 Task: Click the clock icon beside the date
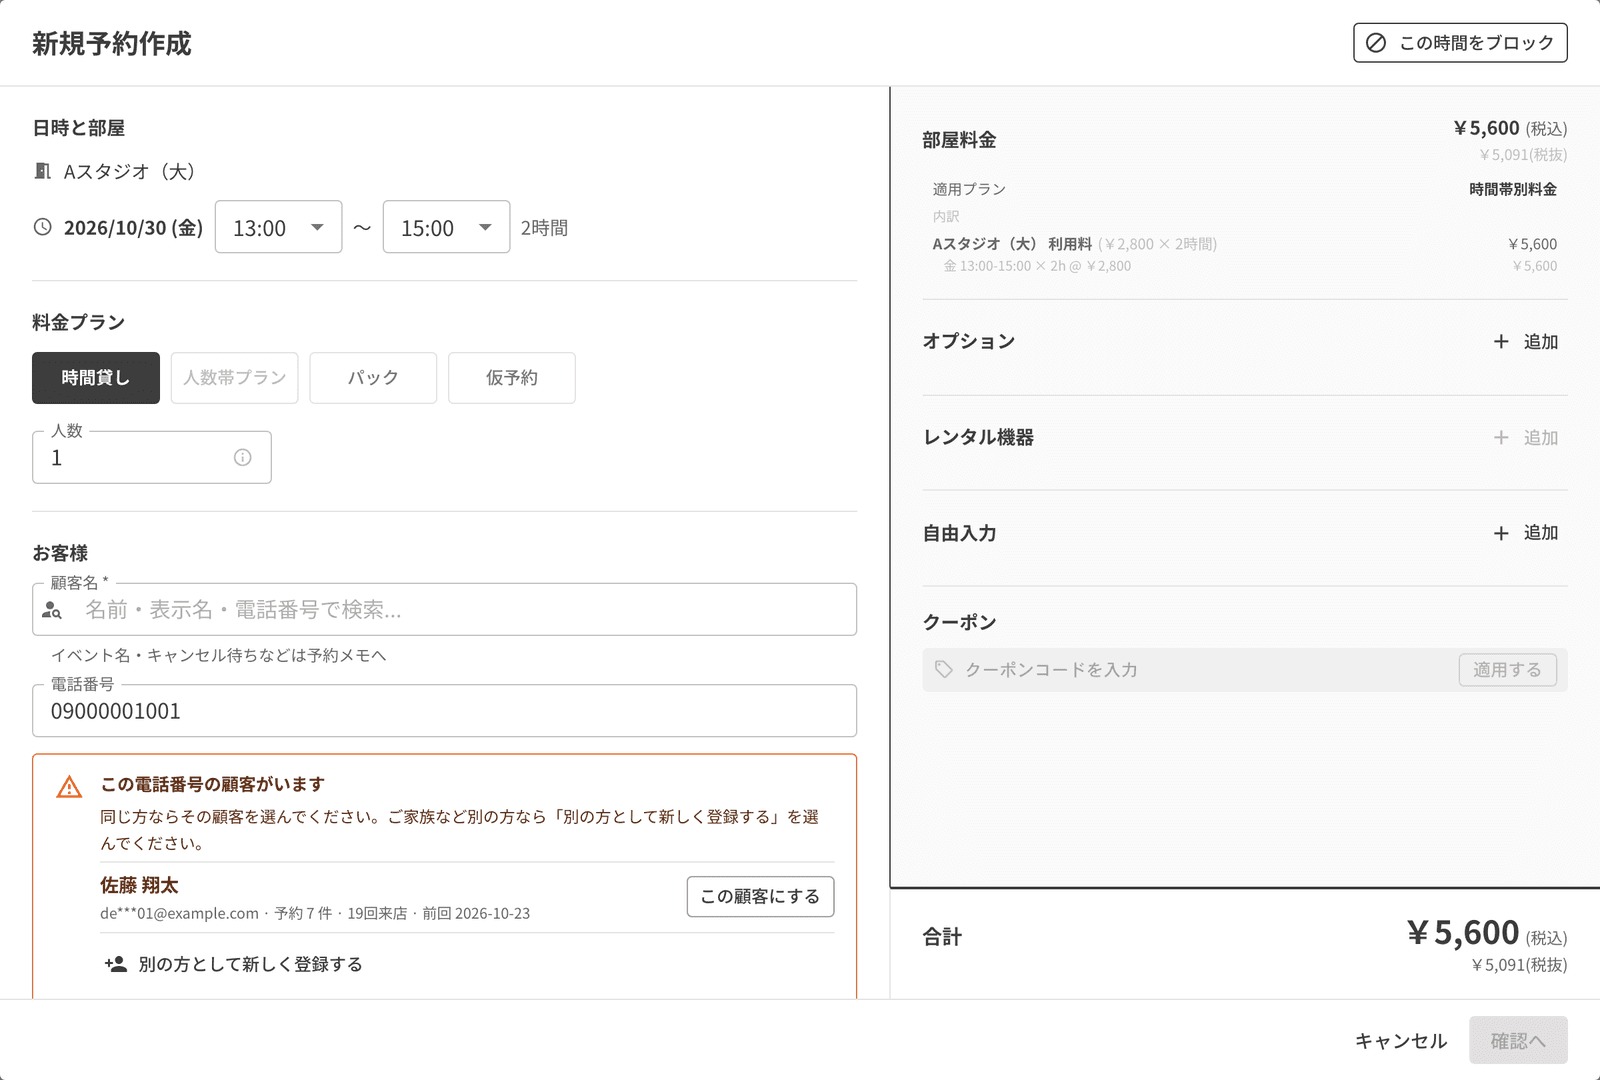tap(42, 227)
